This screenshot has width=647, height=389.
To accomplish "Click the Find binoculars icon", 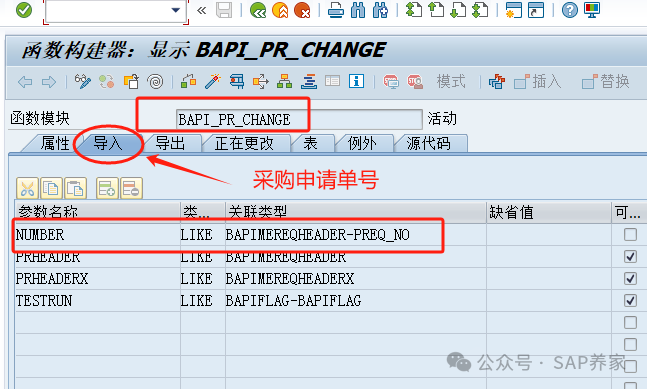I will 358,10.
